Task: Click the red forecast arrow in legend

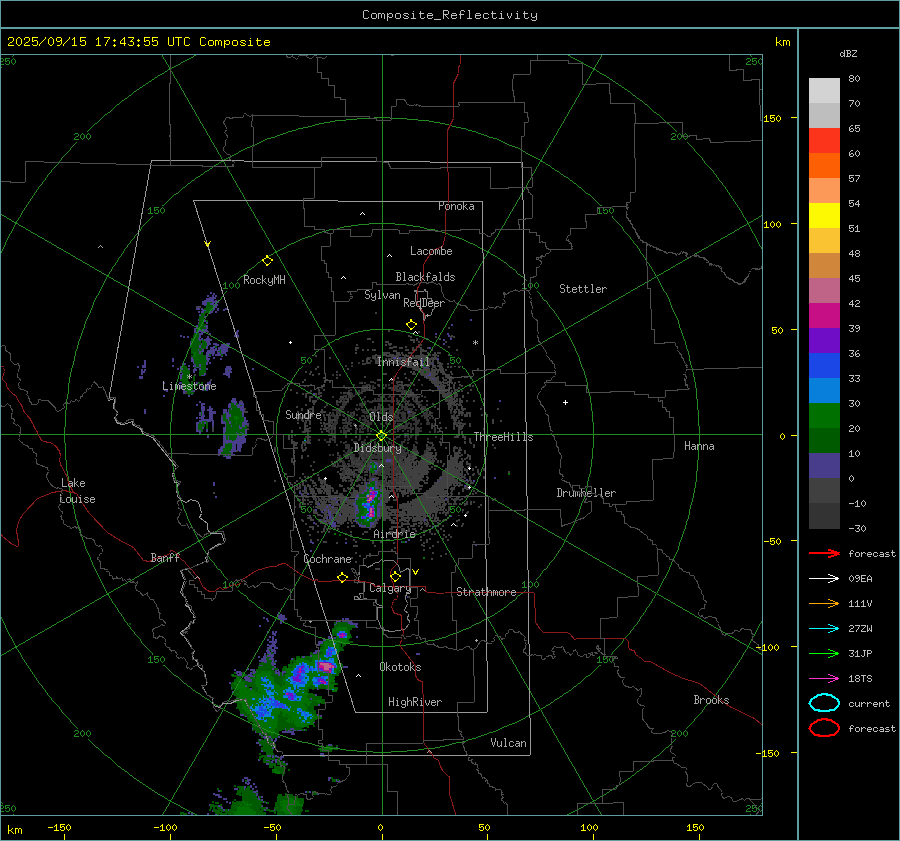Action: coord(824,553)
